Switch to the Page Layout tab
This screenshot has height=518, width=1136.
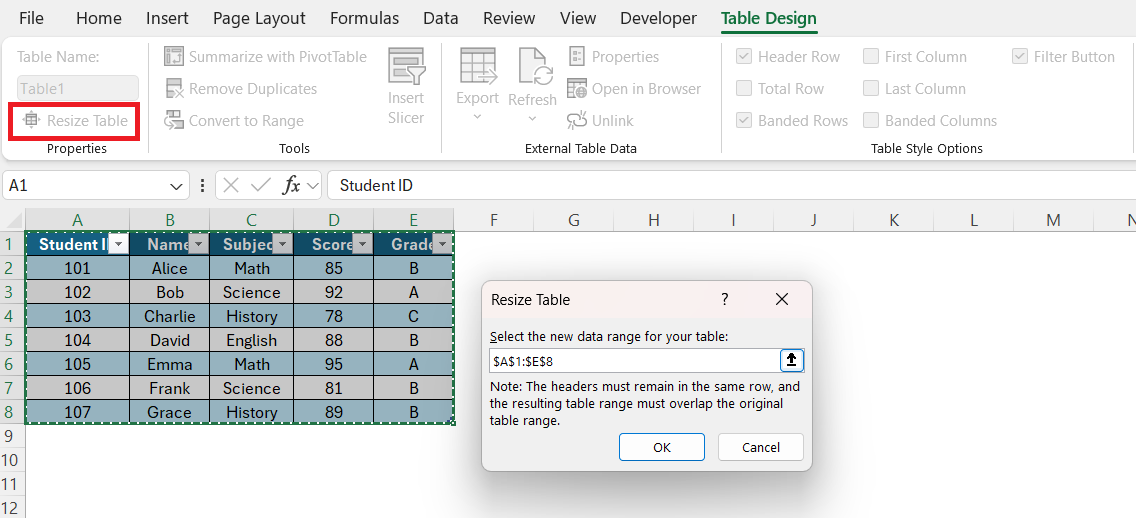[x=259, y=19]
